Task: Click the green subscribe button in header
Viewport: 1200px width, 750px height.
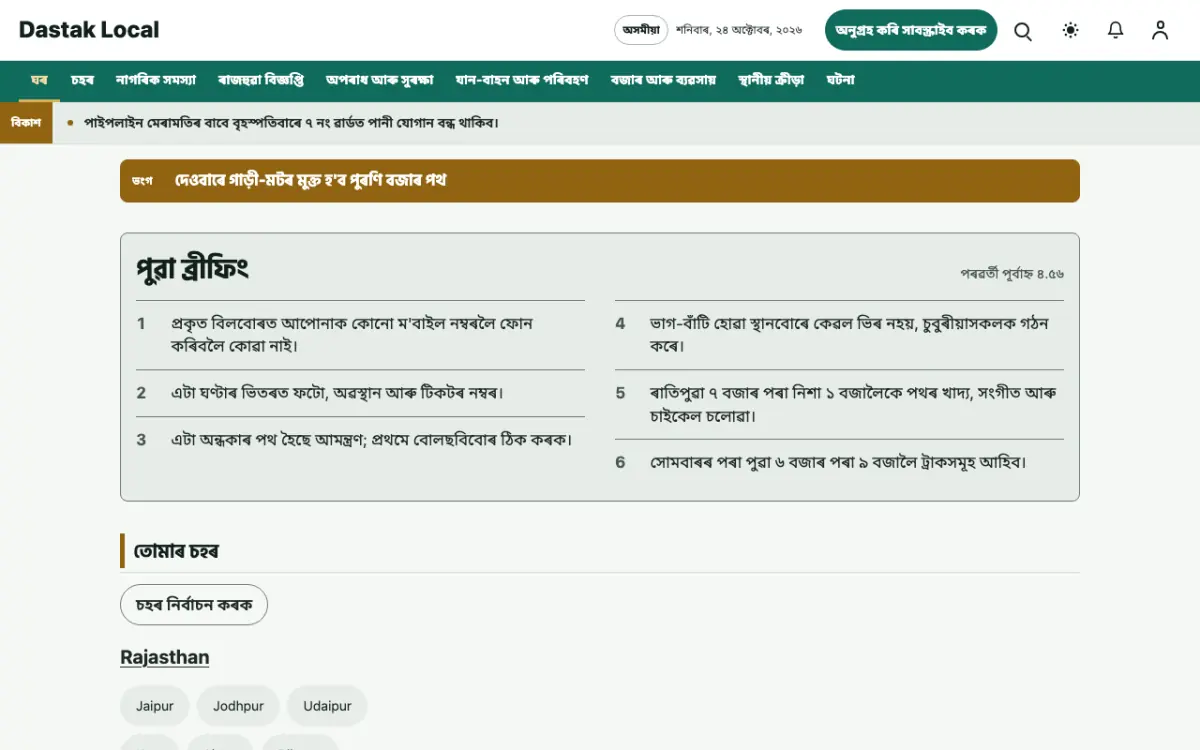Action: click(911, 30)
